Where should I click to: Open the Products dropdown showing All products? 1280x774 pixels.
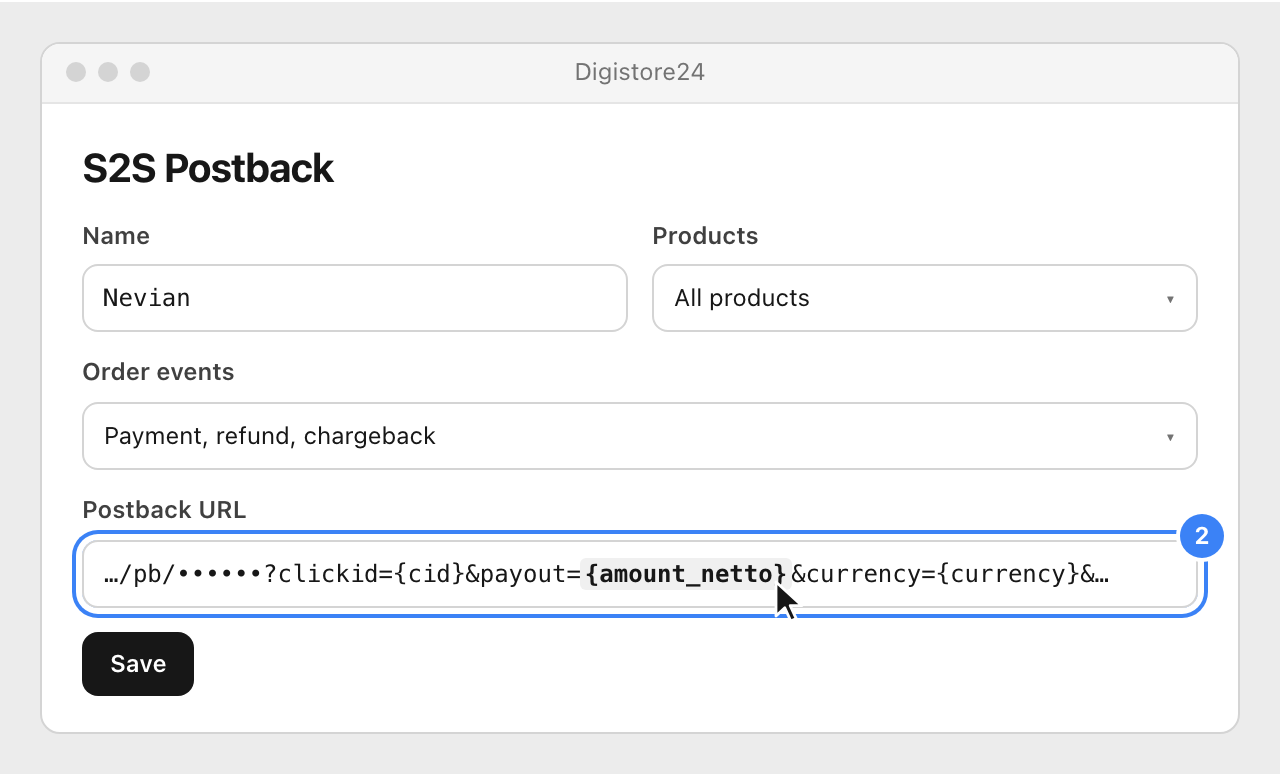[x=925, y=298]
